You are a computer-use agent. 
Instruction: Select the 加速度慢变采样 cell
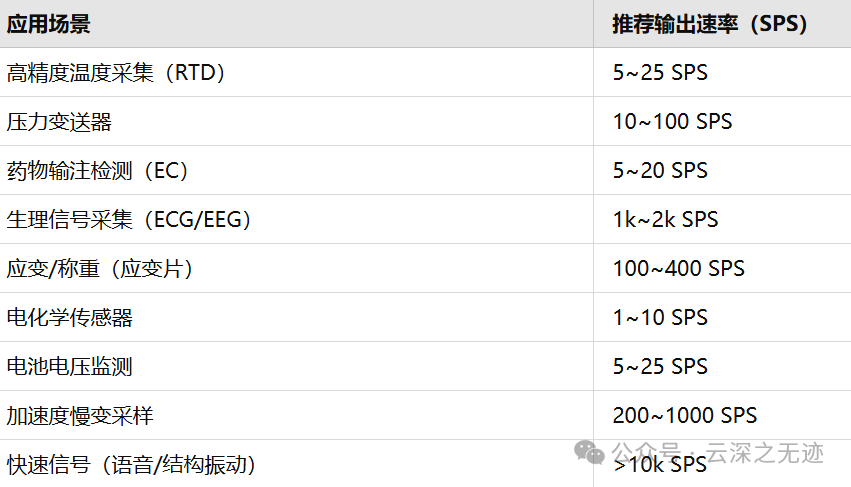(297, 415)
